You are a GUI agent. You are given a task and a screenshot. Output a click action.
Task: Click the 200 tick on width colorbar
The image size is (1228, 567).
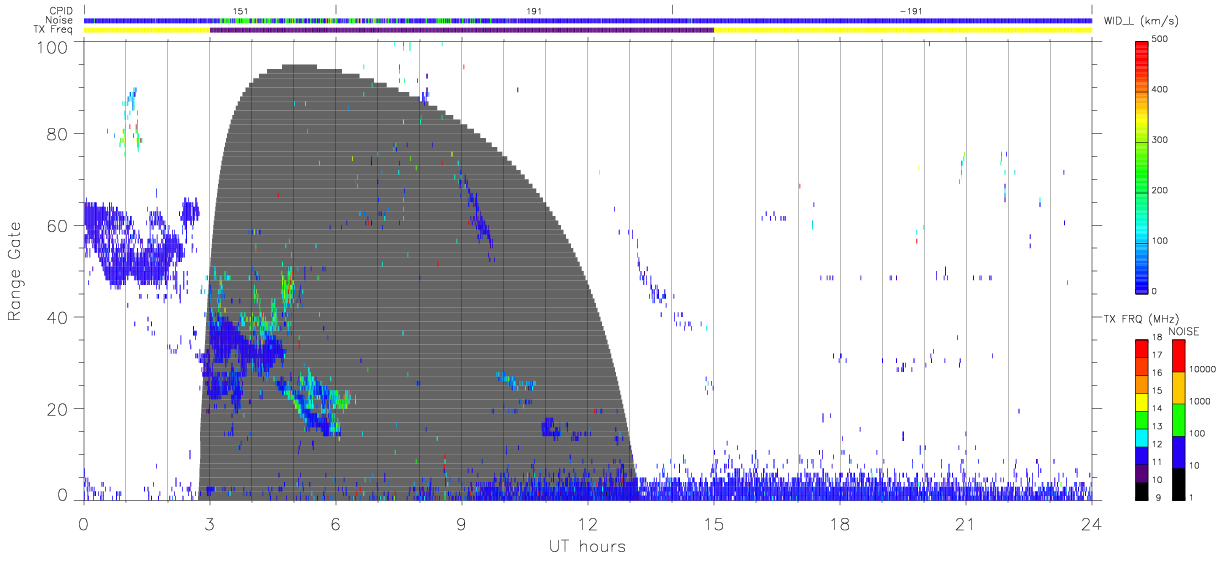coord(1160,191)
